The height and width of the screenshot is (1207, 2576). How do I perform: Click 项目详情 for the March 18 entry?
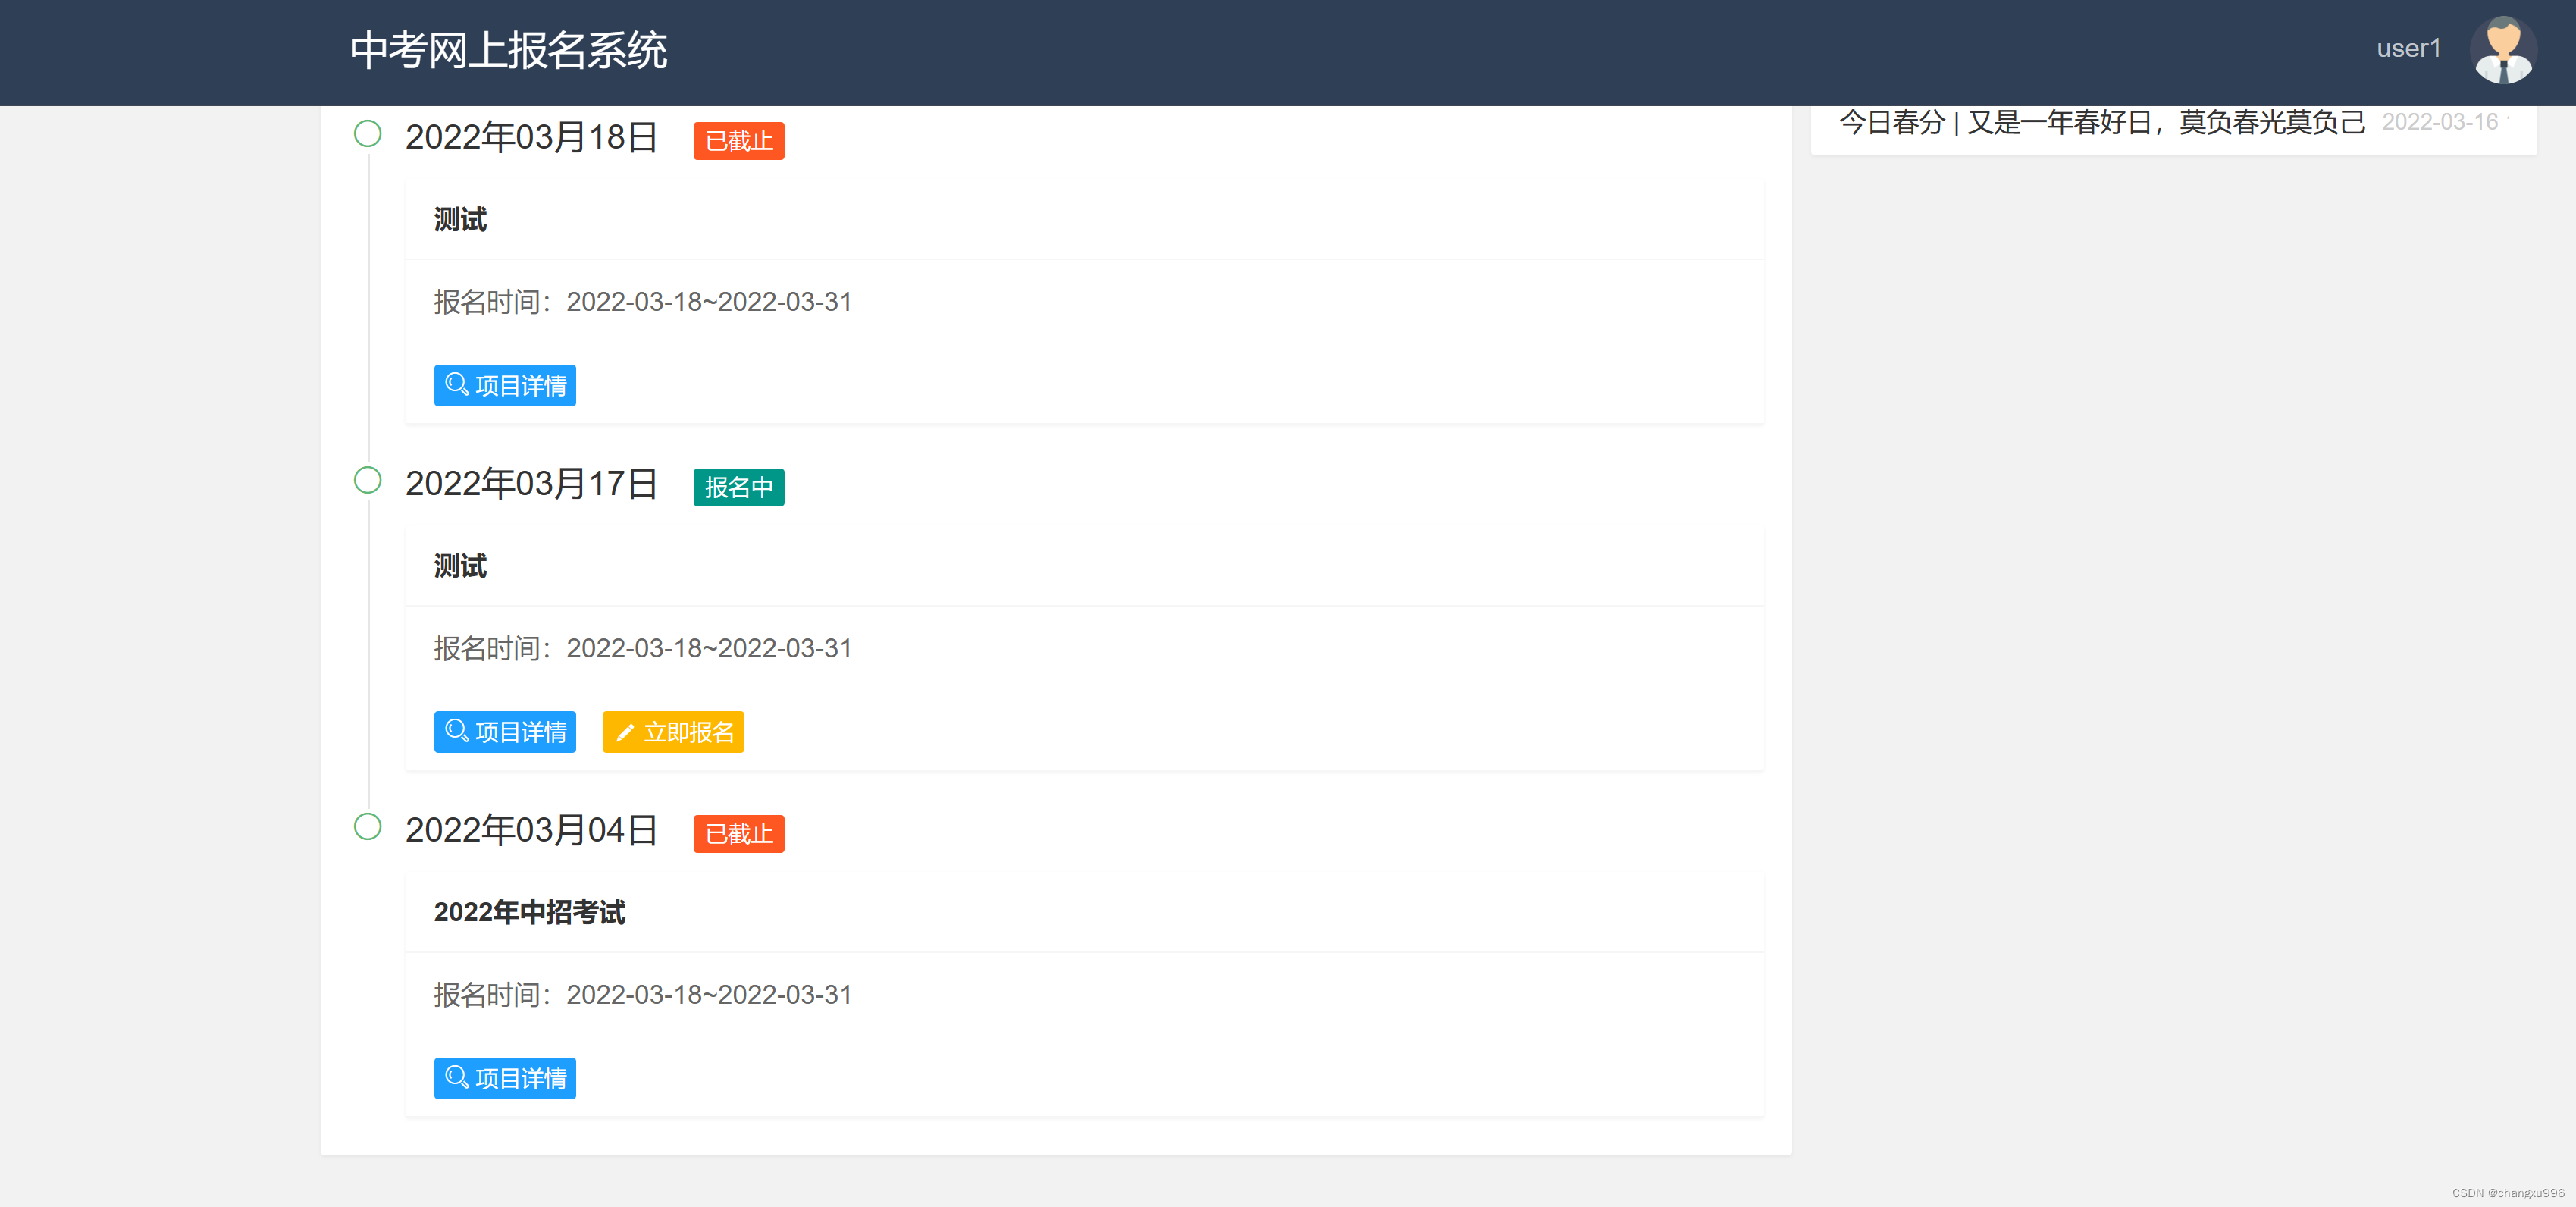[505, 385]
